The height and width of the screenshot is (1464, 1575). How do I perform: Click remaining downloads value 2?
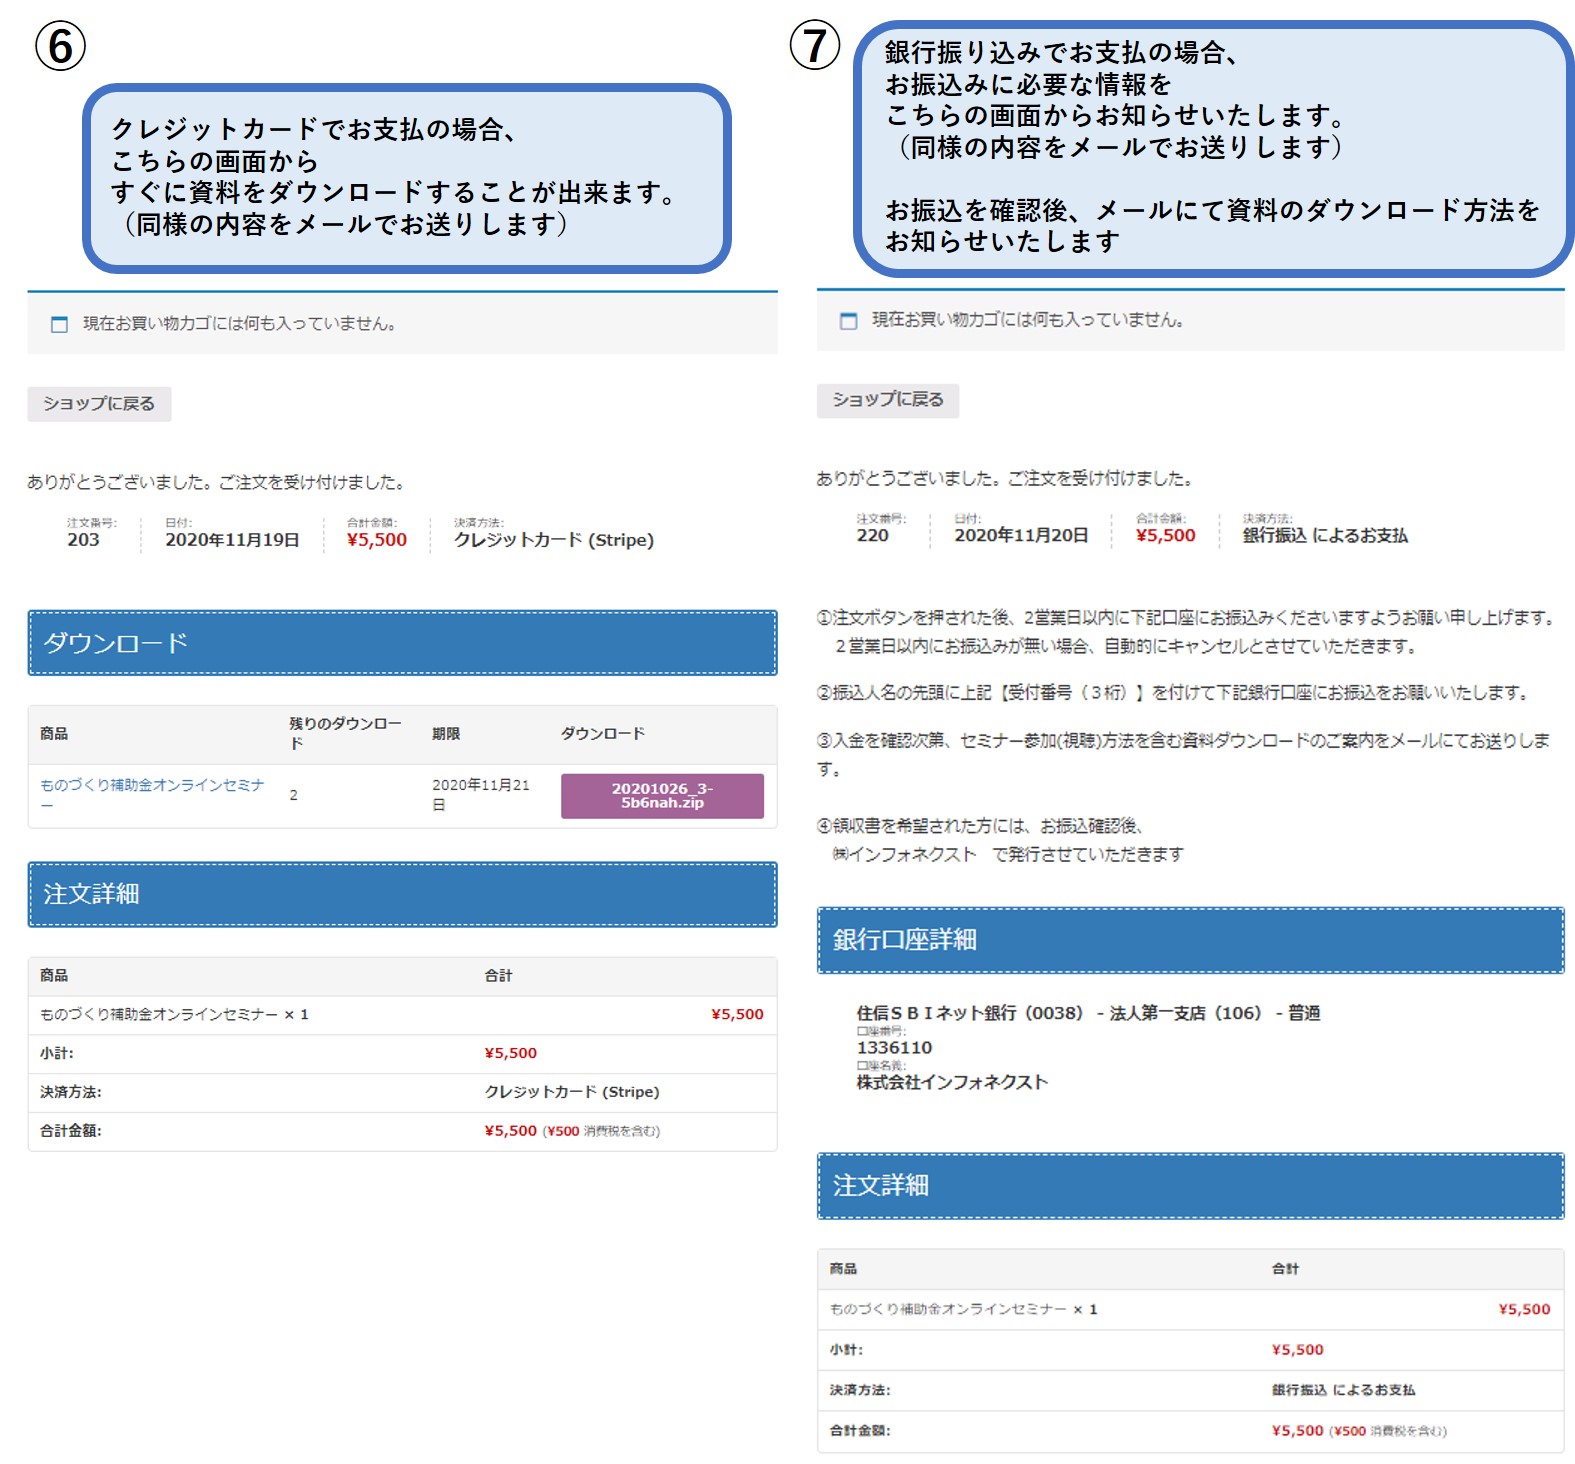(x=293, y=795)
